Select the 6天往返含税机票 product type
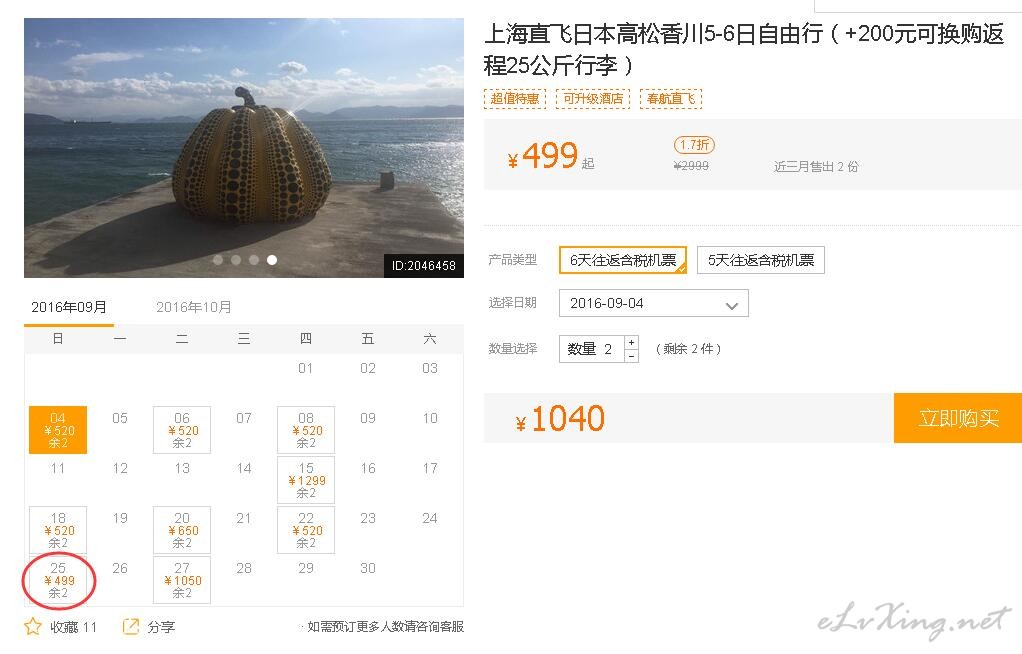Image resolution: width=1022 pixels, height=654 pixels. [623, 260]
